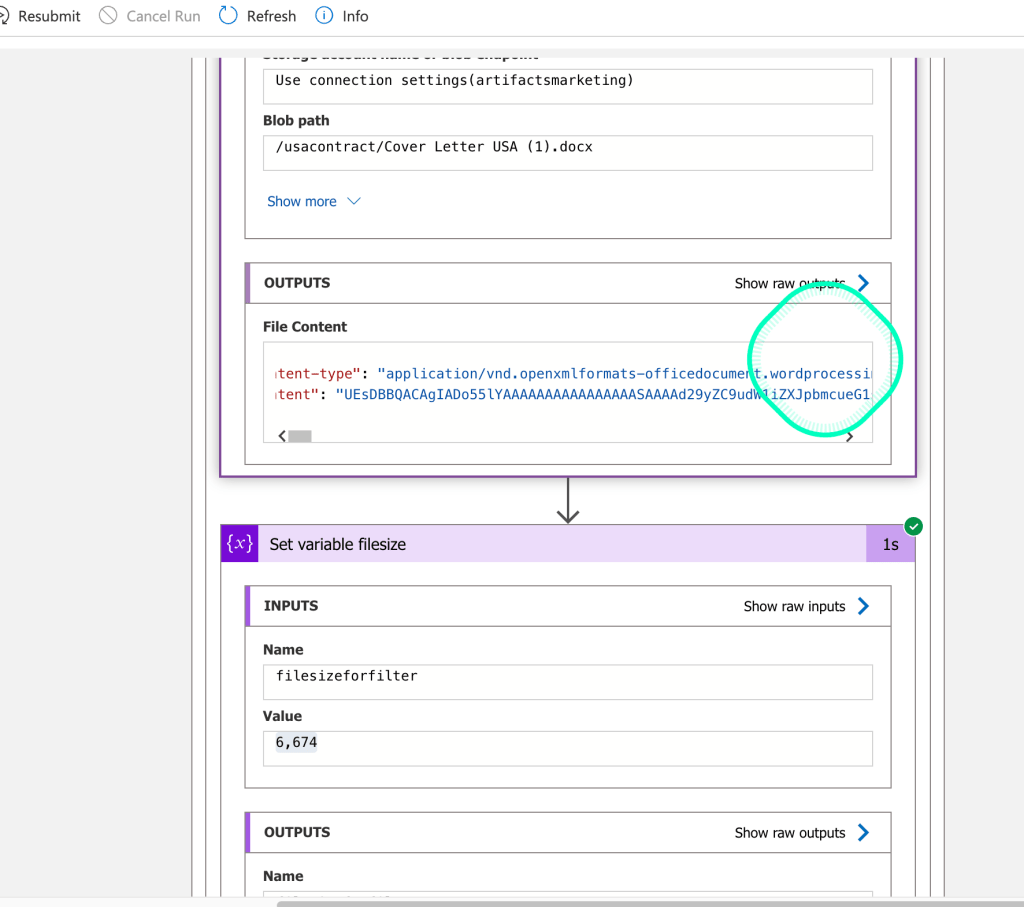Click the INPUTS section header
1024x907 pixels.
pos(568,606)
